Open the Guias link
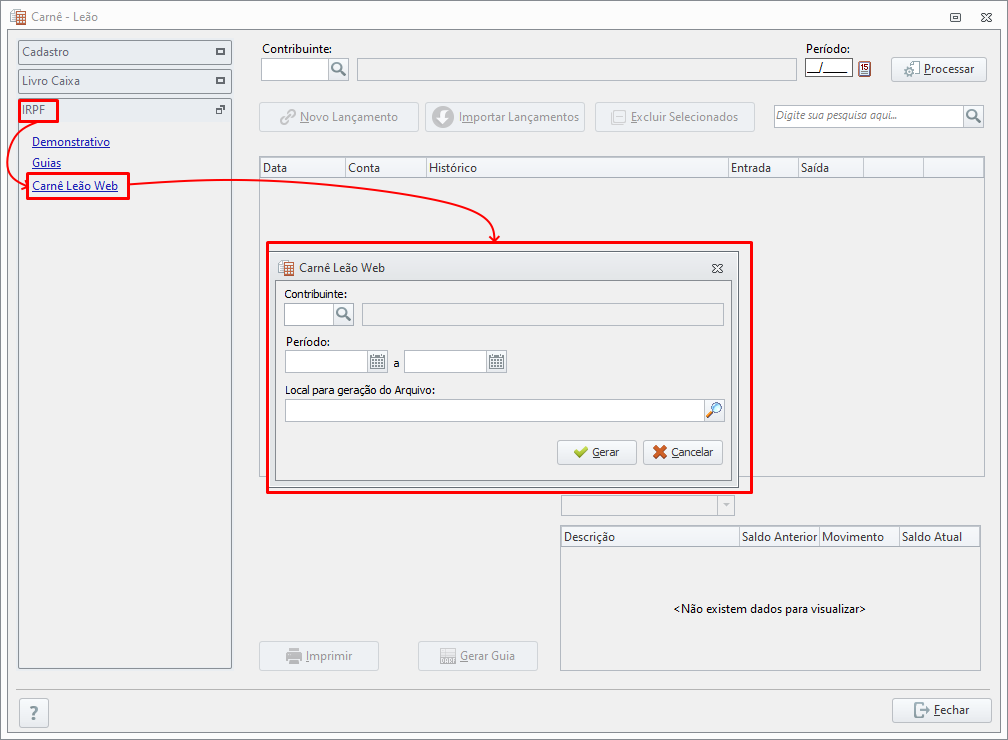 (46, 163)
